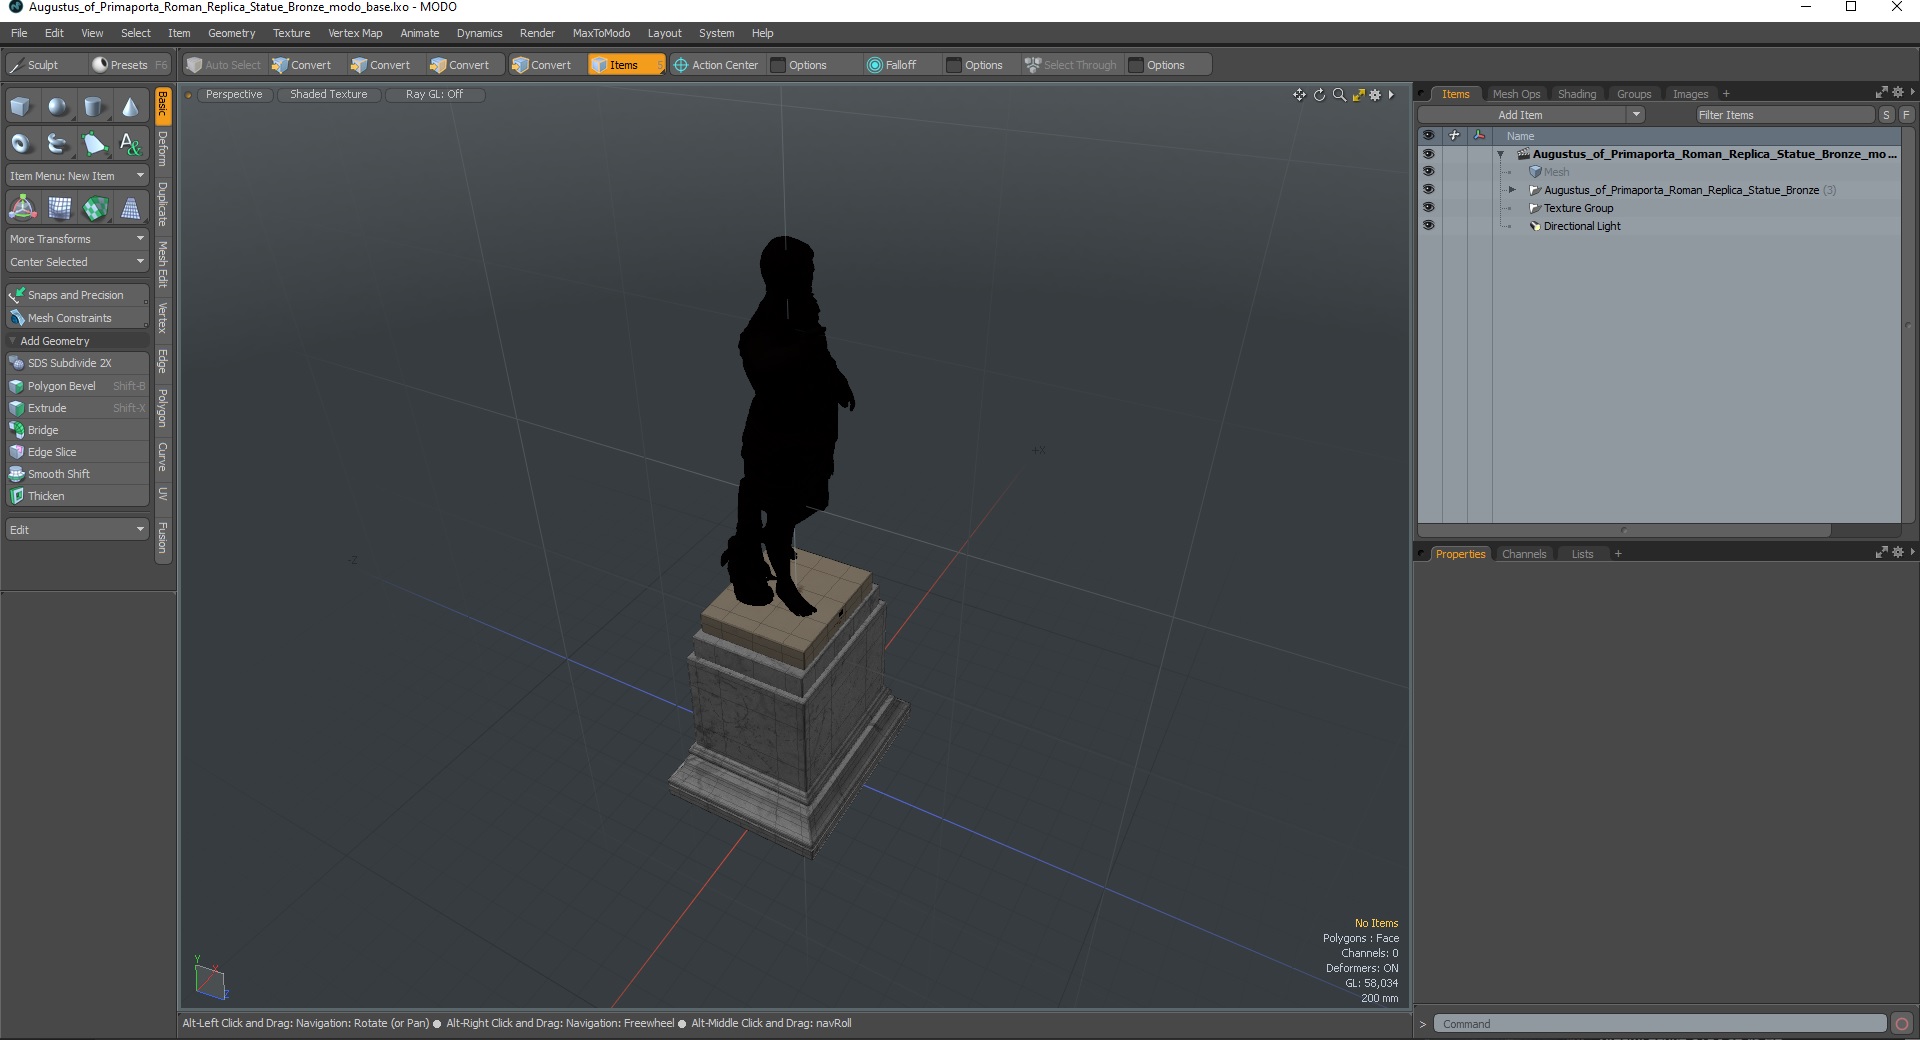Click the Filter Items input field
This screenshot has height=1040, width=1920.
tap(1784, 115)
